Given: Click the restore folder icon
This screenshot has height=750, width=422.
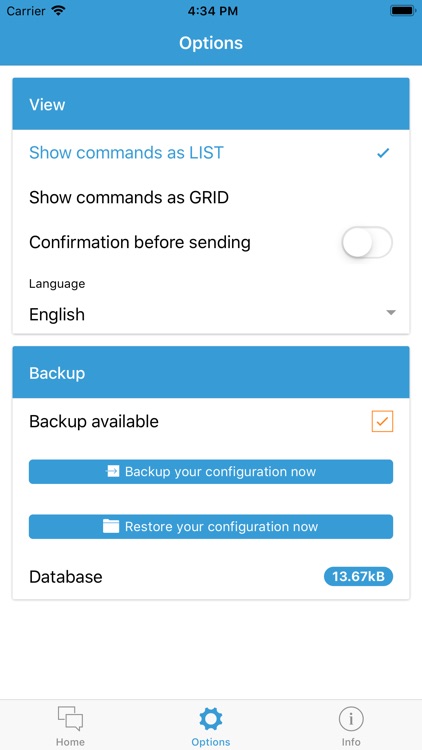Looking at the screenshot, I should point(111,527).
